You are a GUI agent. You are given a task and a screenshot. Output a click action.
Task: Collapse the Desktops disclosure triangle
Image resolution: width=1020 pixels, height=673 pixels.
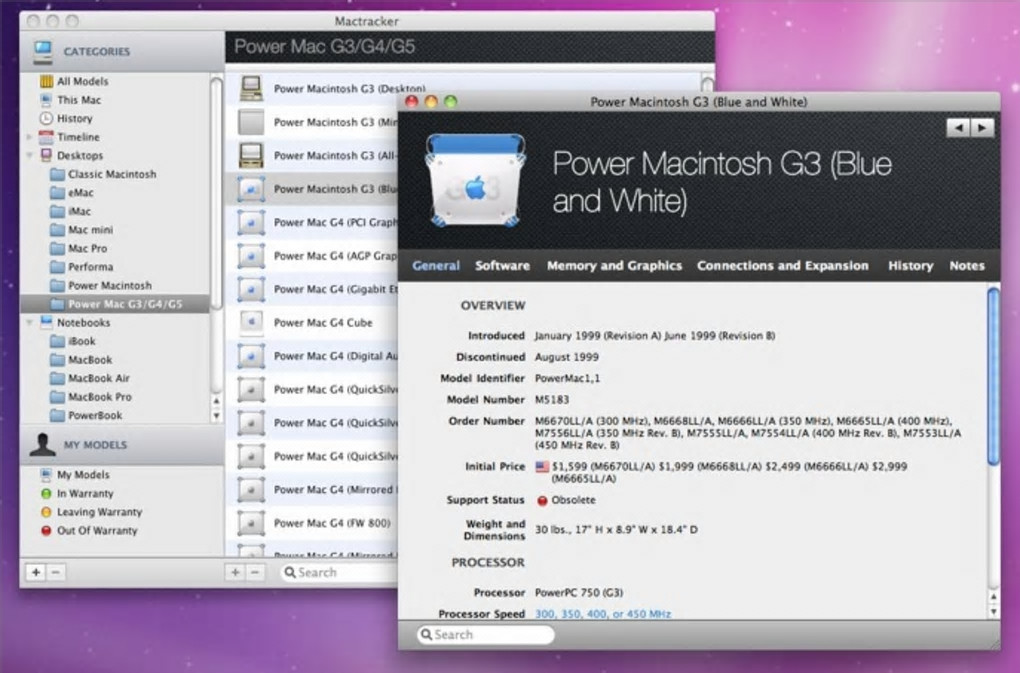[29, 155]
